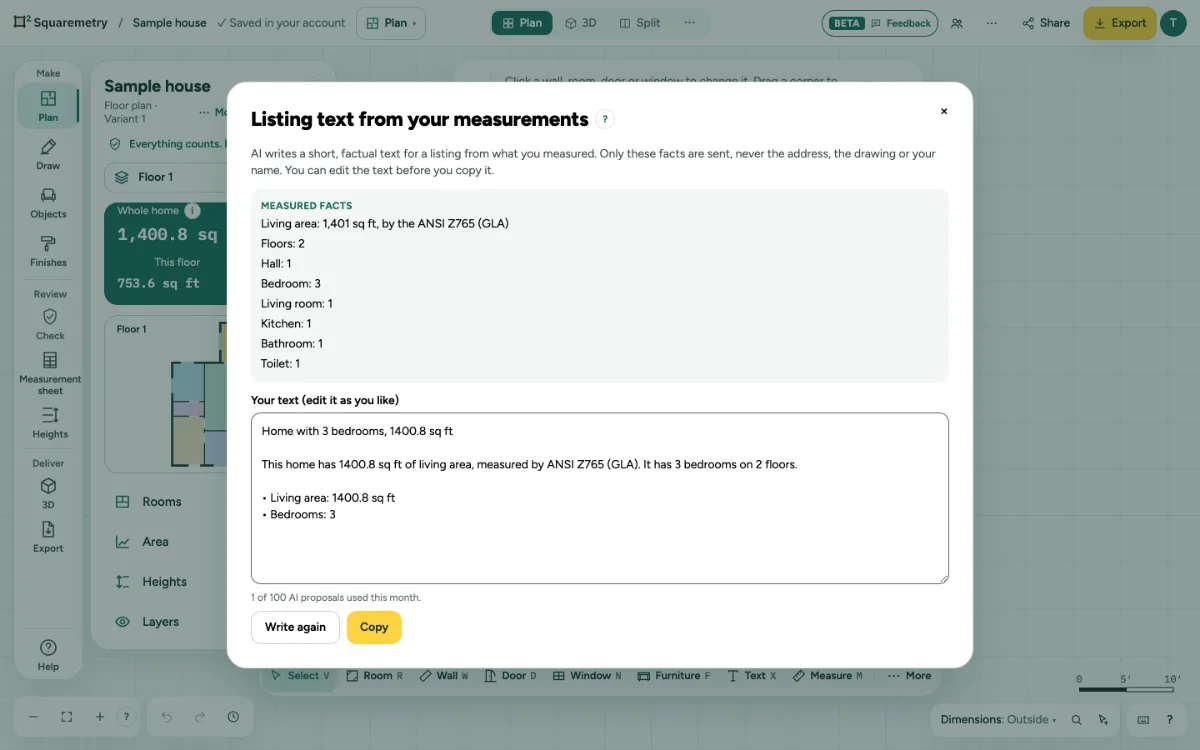
Task: Open the Floor 1 selector dropdown
Action: (x=166, y=177)
